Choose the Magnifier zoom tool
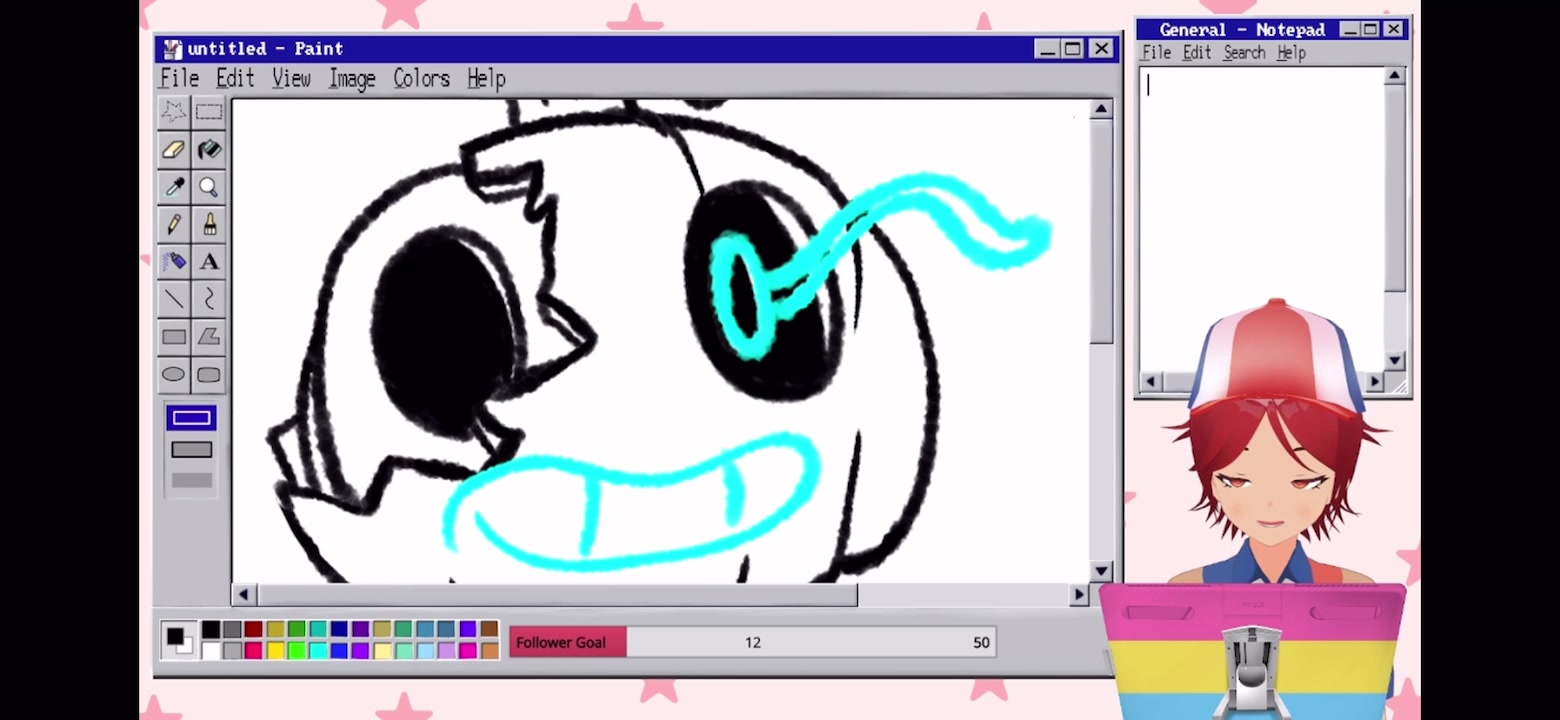Viewport: 1560px width, 720px height. click(x=209, y=187)
